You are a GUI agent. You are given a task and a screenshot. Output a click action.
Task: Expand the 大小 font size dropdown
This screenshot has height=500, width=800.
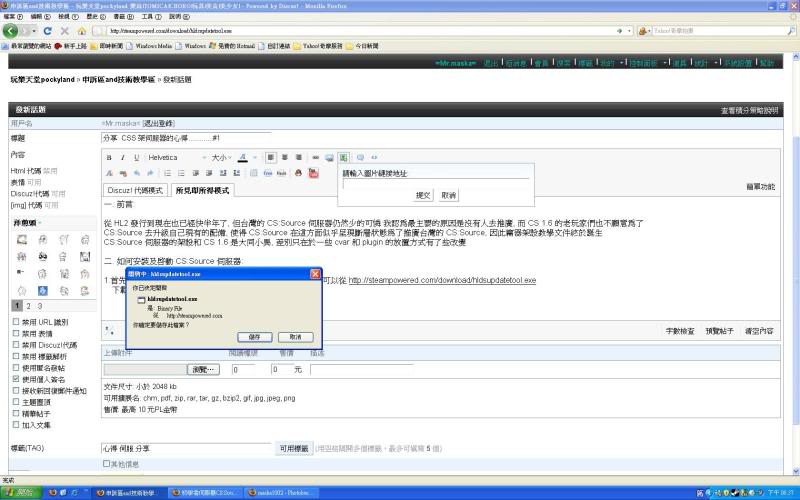(x=221, y=158)
